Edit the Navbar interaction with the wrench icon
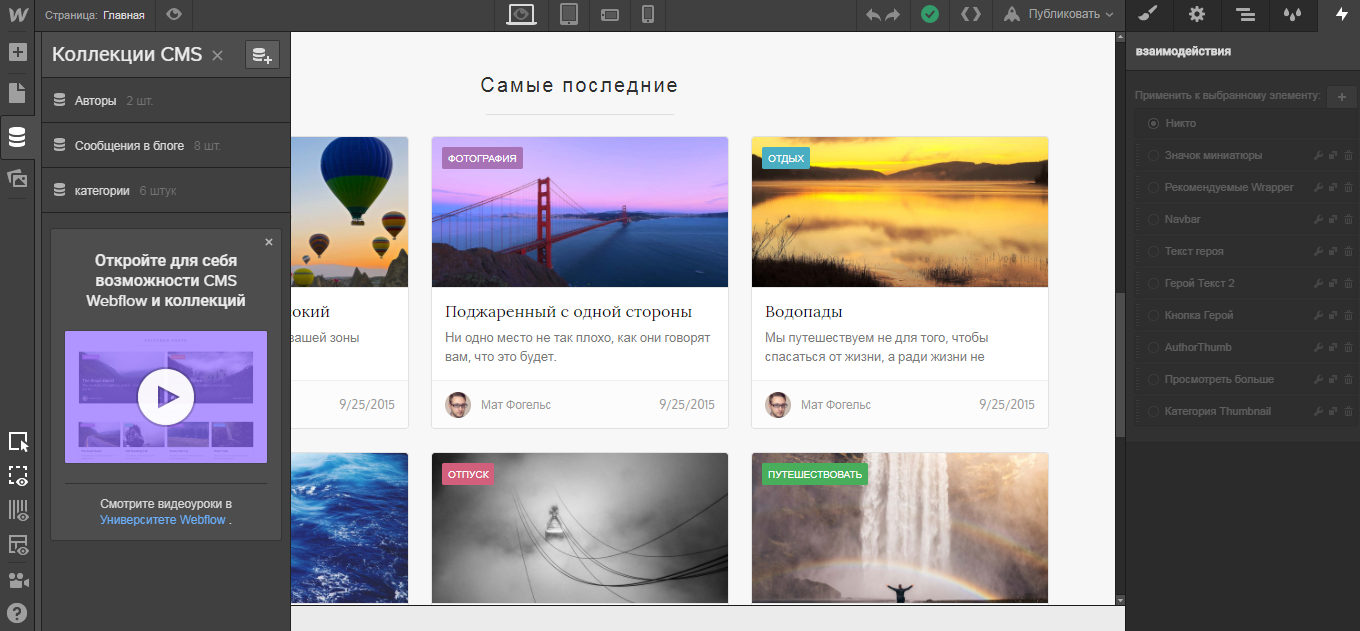1360x631 pixels. coord(1318,218)
